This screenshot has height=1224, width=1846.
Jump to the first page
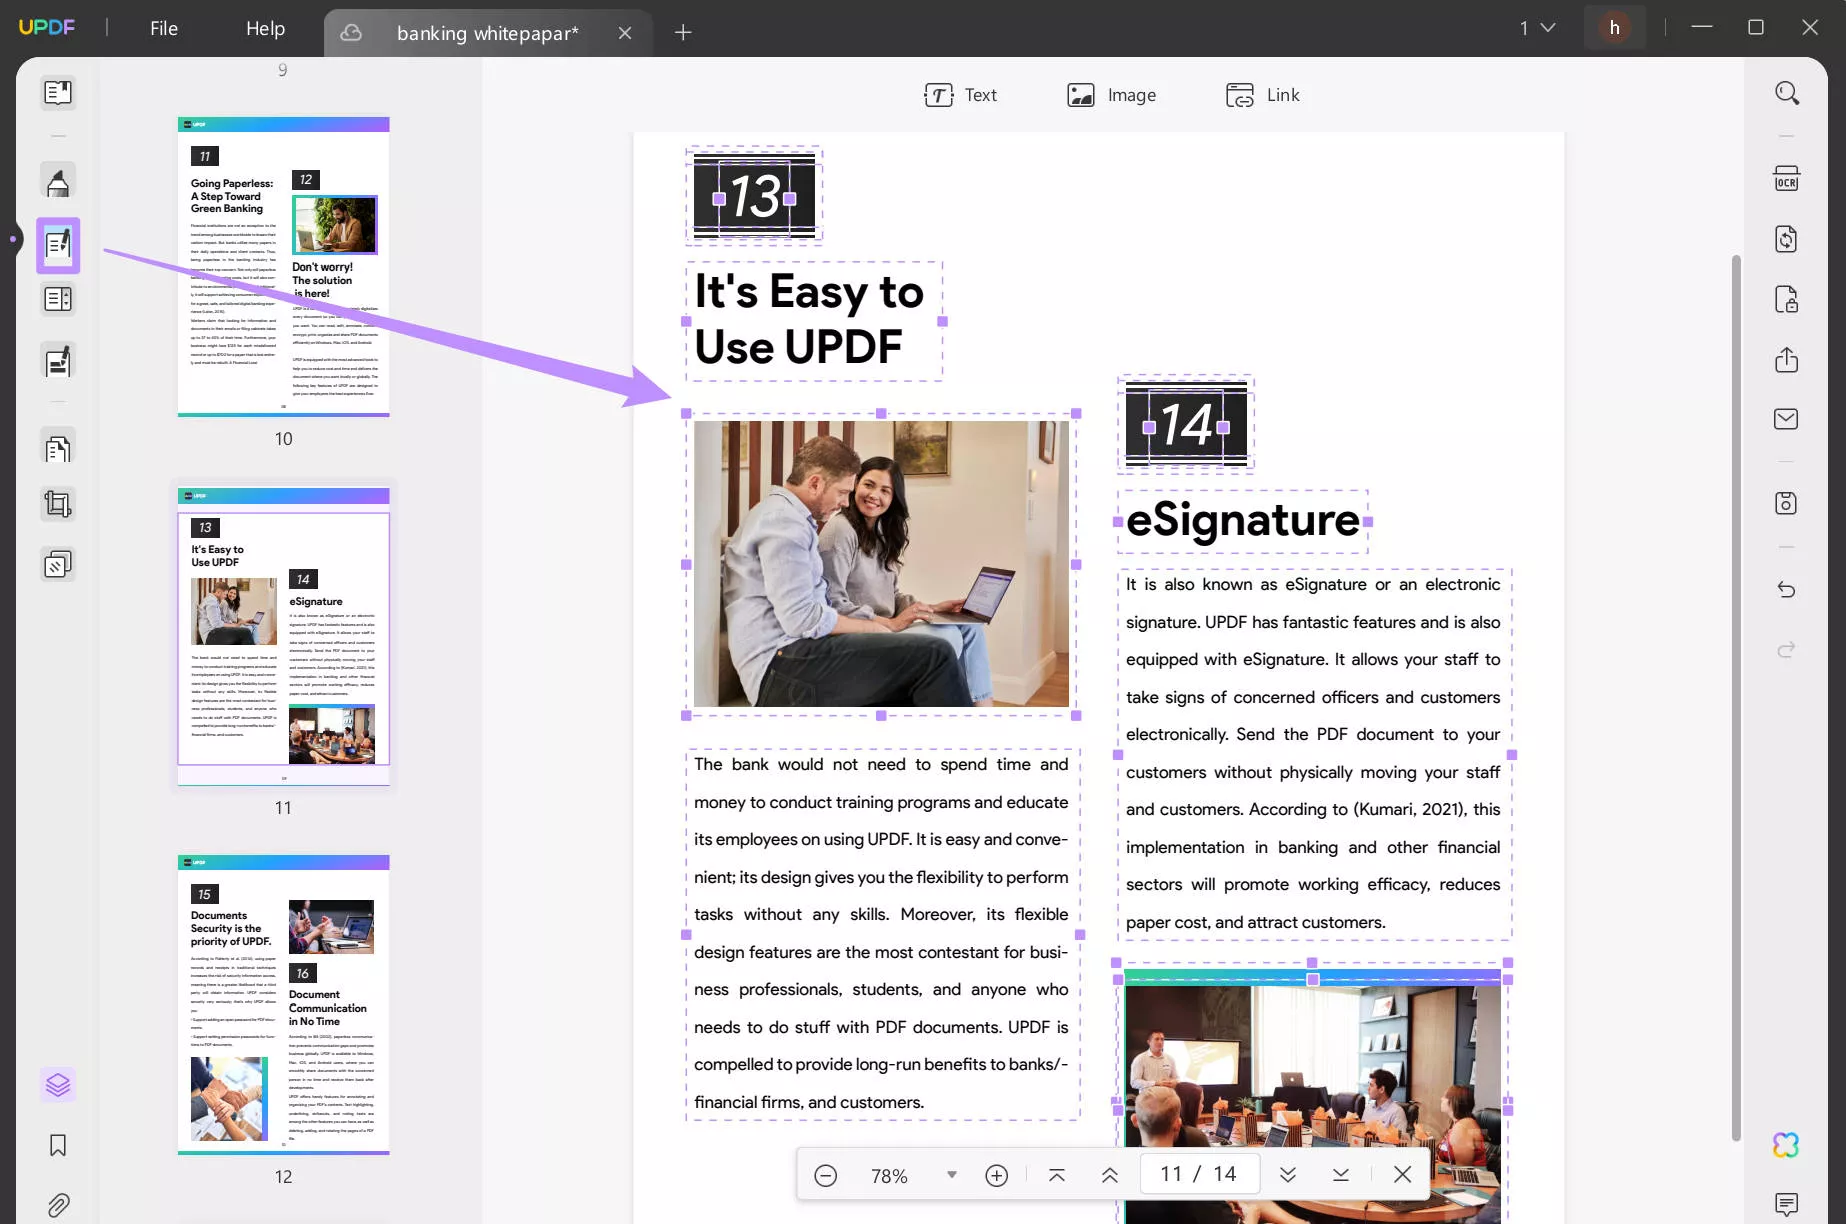[1057, 1175]
